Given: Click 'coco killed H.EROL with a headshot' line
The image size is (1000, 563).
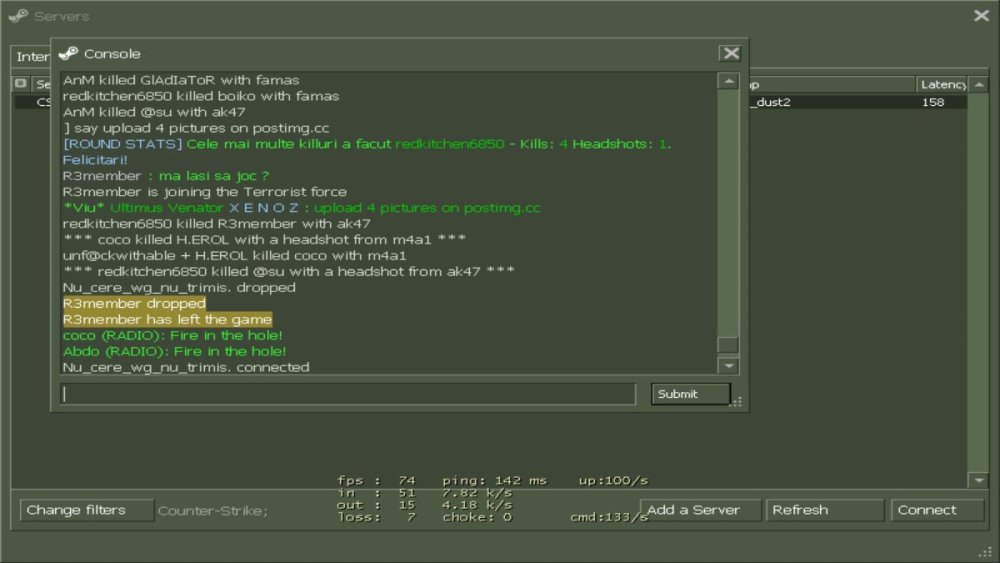Looking at the screenshot, I should (x=264, y=240).
